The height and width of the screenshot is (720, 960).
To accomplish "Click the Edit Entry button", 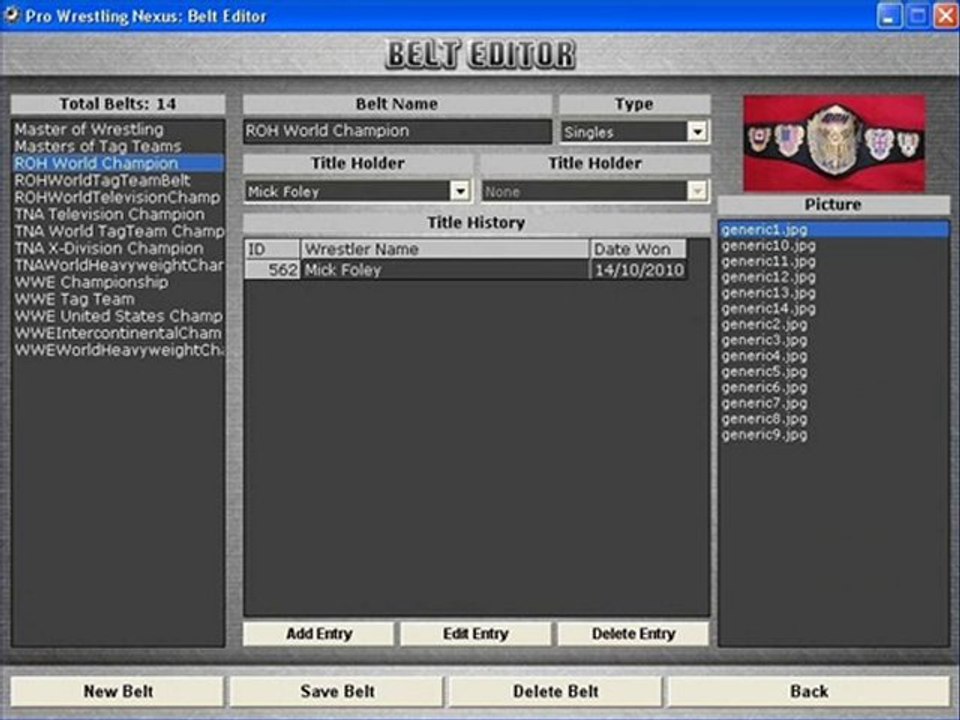I will click(476, 634).
